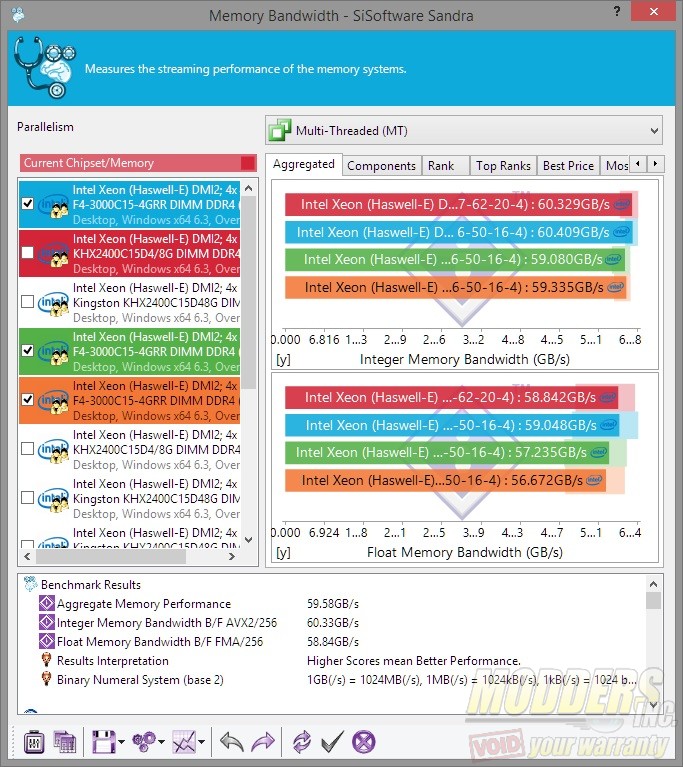This screenshot has width=683, height=767.
Task: Switch to the Aggregated tab
Action: point(304,164)
